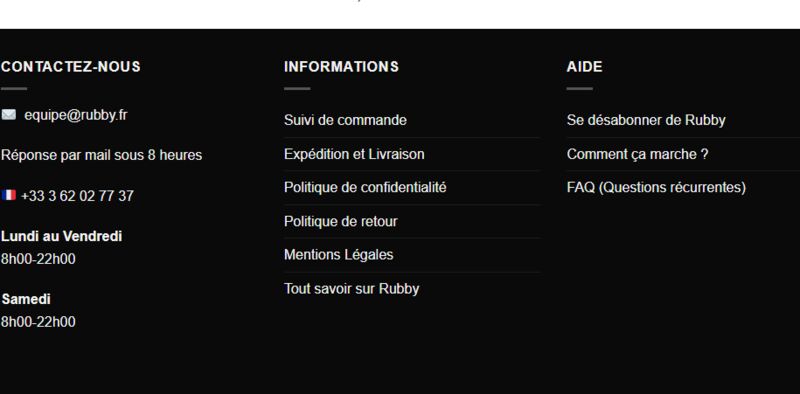Select Se désabonner de Rubby
800x394 pixels.
(x=646, y=120)
